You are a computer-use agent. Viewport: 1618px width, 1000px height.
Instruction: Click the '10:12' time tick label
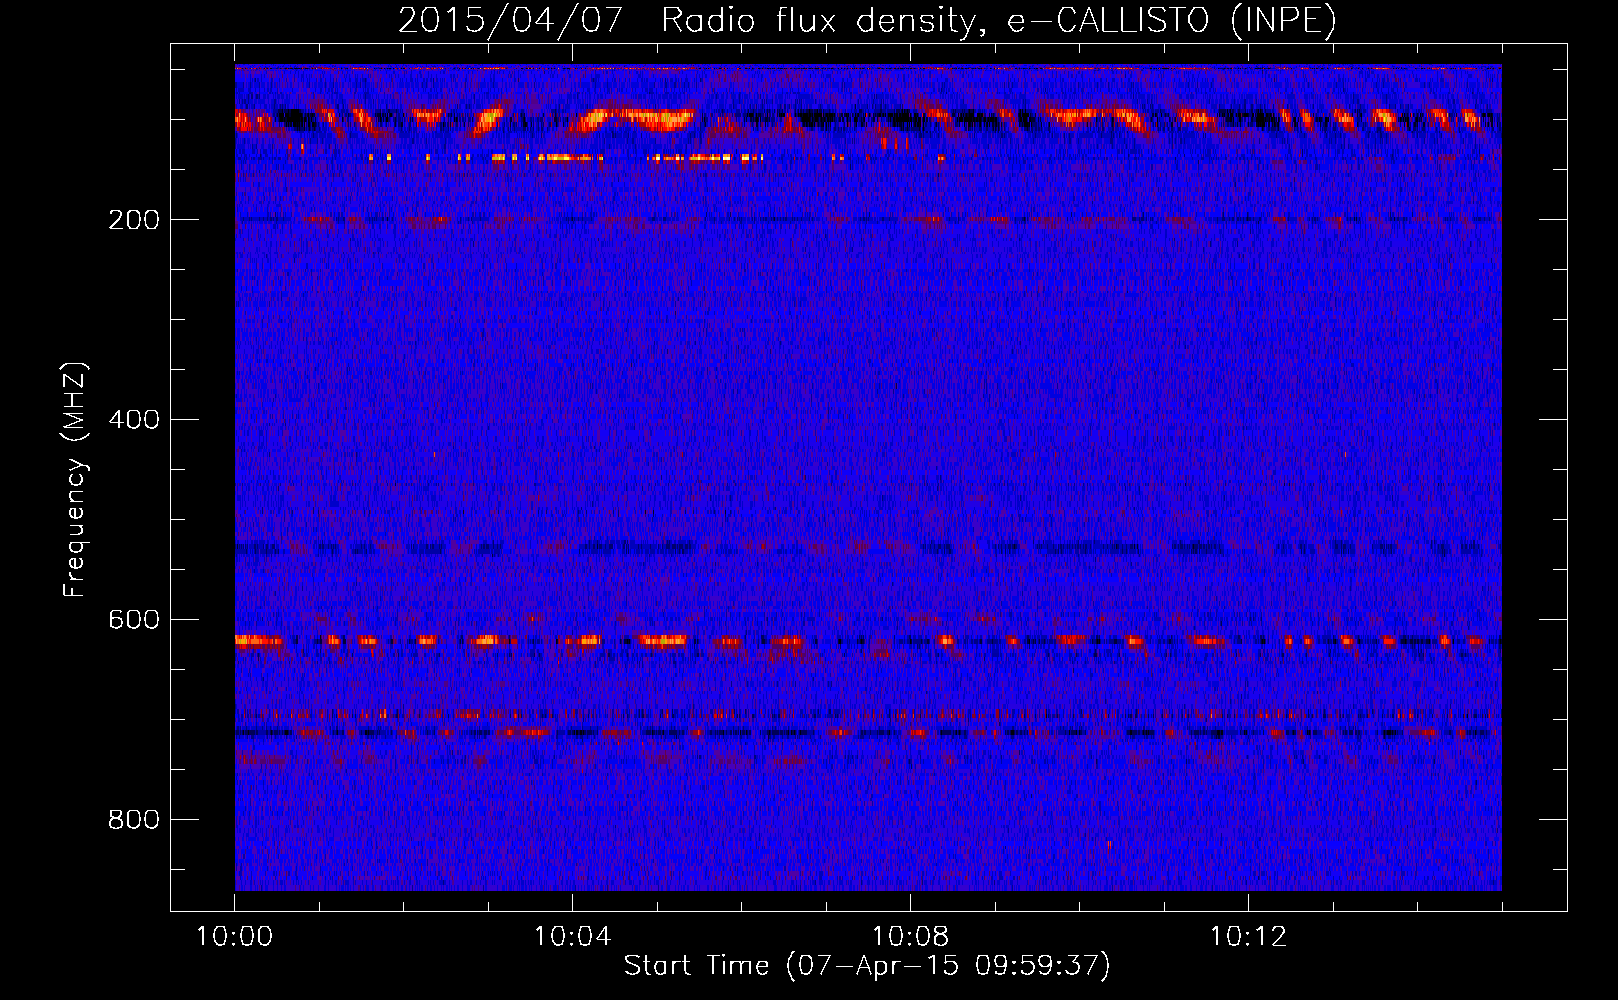pos(1248,937)
